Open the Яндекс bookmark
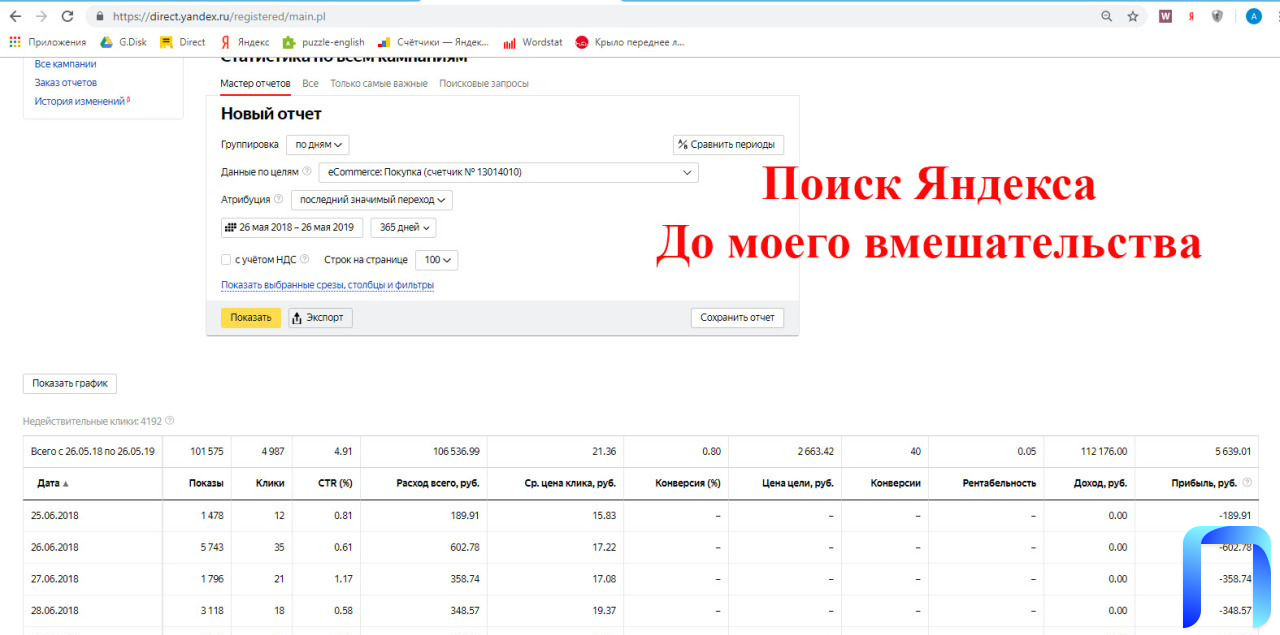1280x635 pixels. pyautogui.click(x=245, y=42)
